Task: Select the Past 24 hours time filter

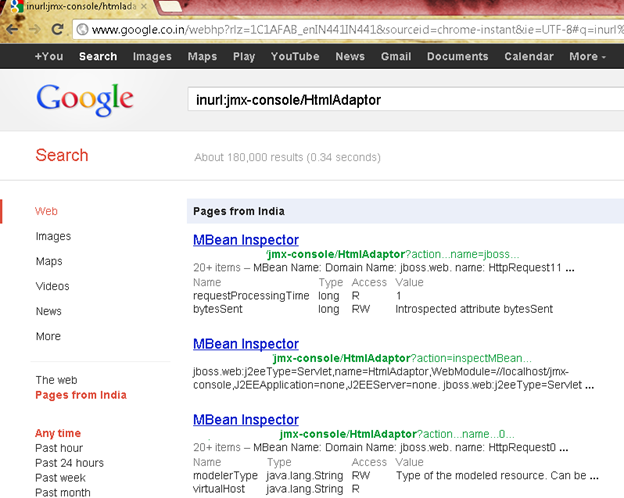Action: point(69,463)
